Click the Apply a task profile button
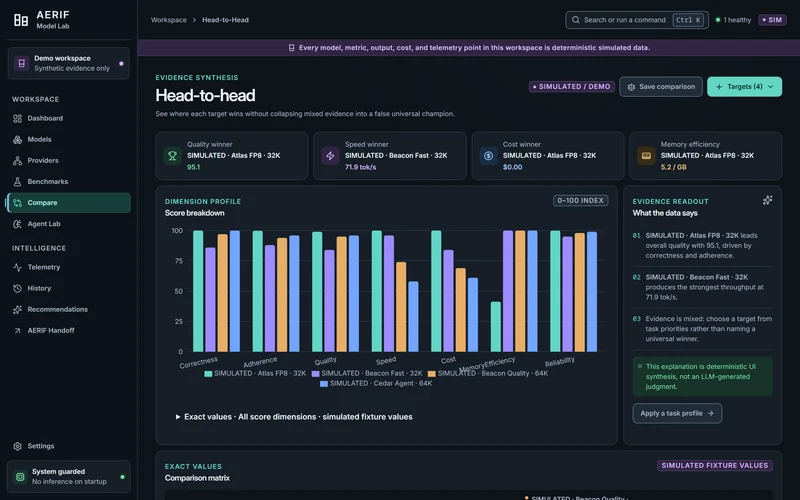This screenshot has height=500, width=800. (x=677, y=413)
